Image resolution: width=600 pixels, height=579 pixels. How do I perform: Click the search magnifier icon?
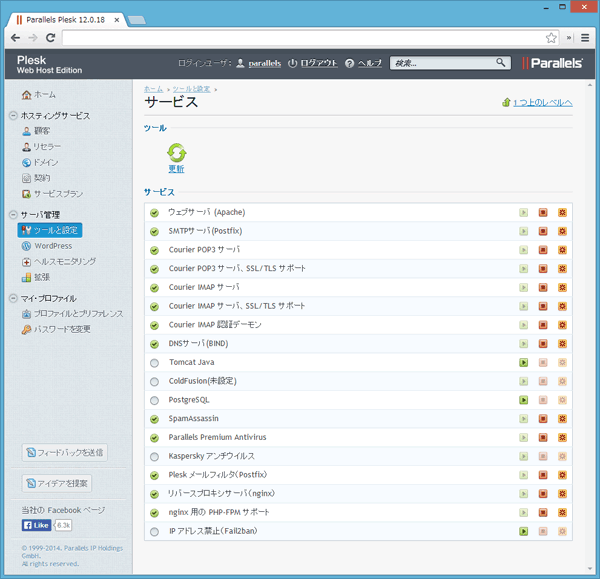[501, 62]
